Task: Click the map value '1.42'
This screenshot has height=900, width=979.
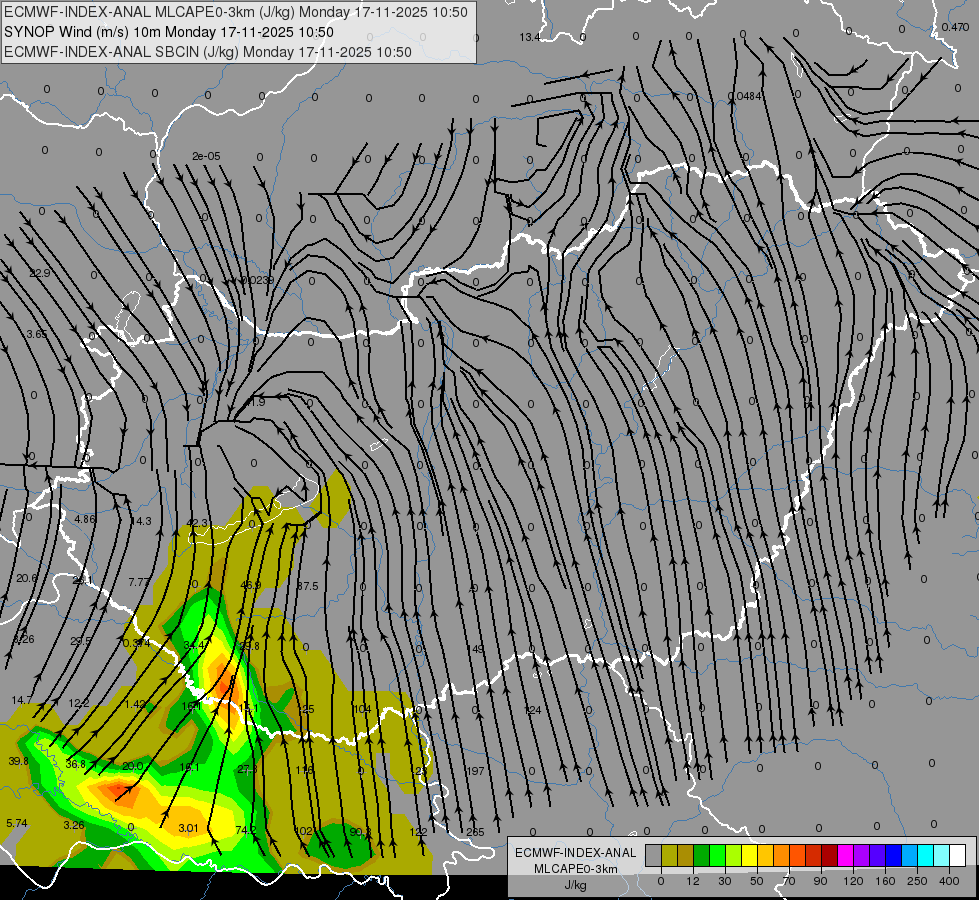Action: coord(135,705)
